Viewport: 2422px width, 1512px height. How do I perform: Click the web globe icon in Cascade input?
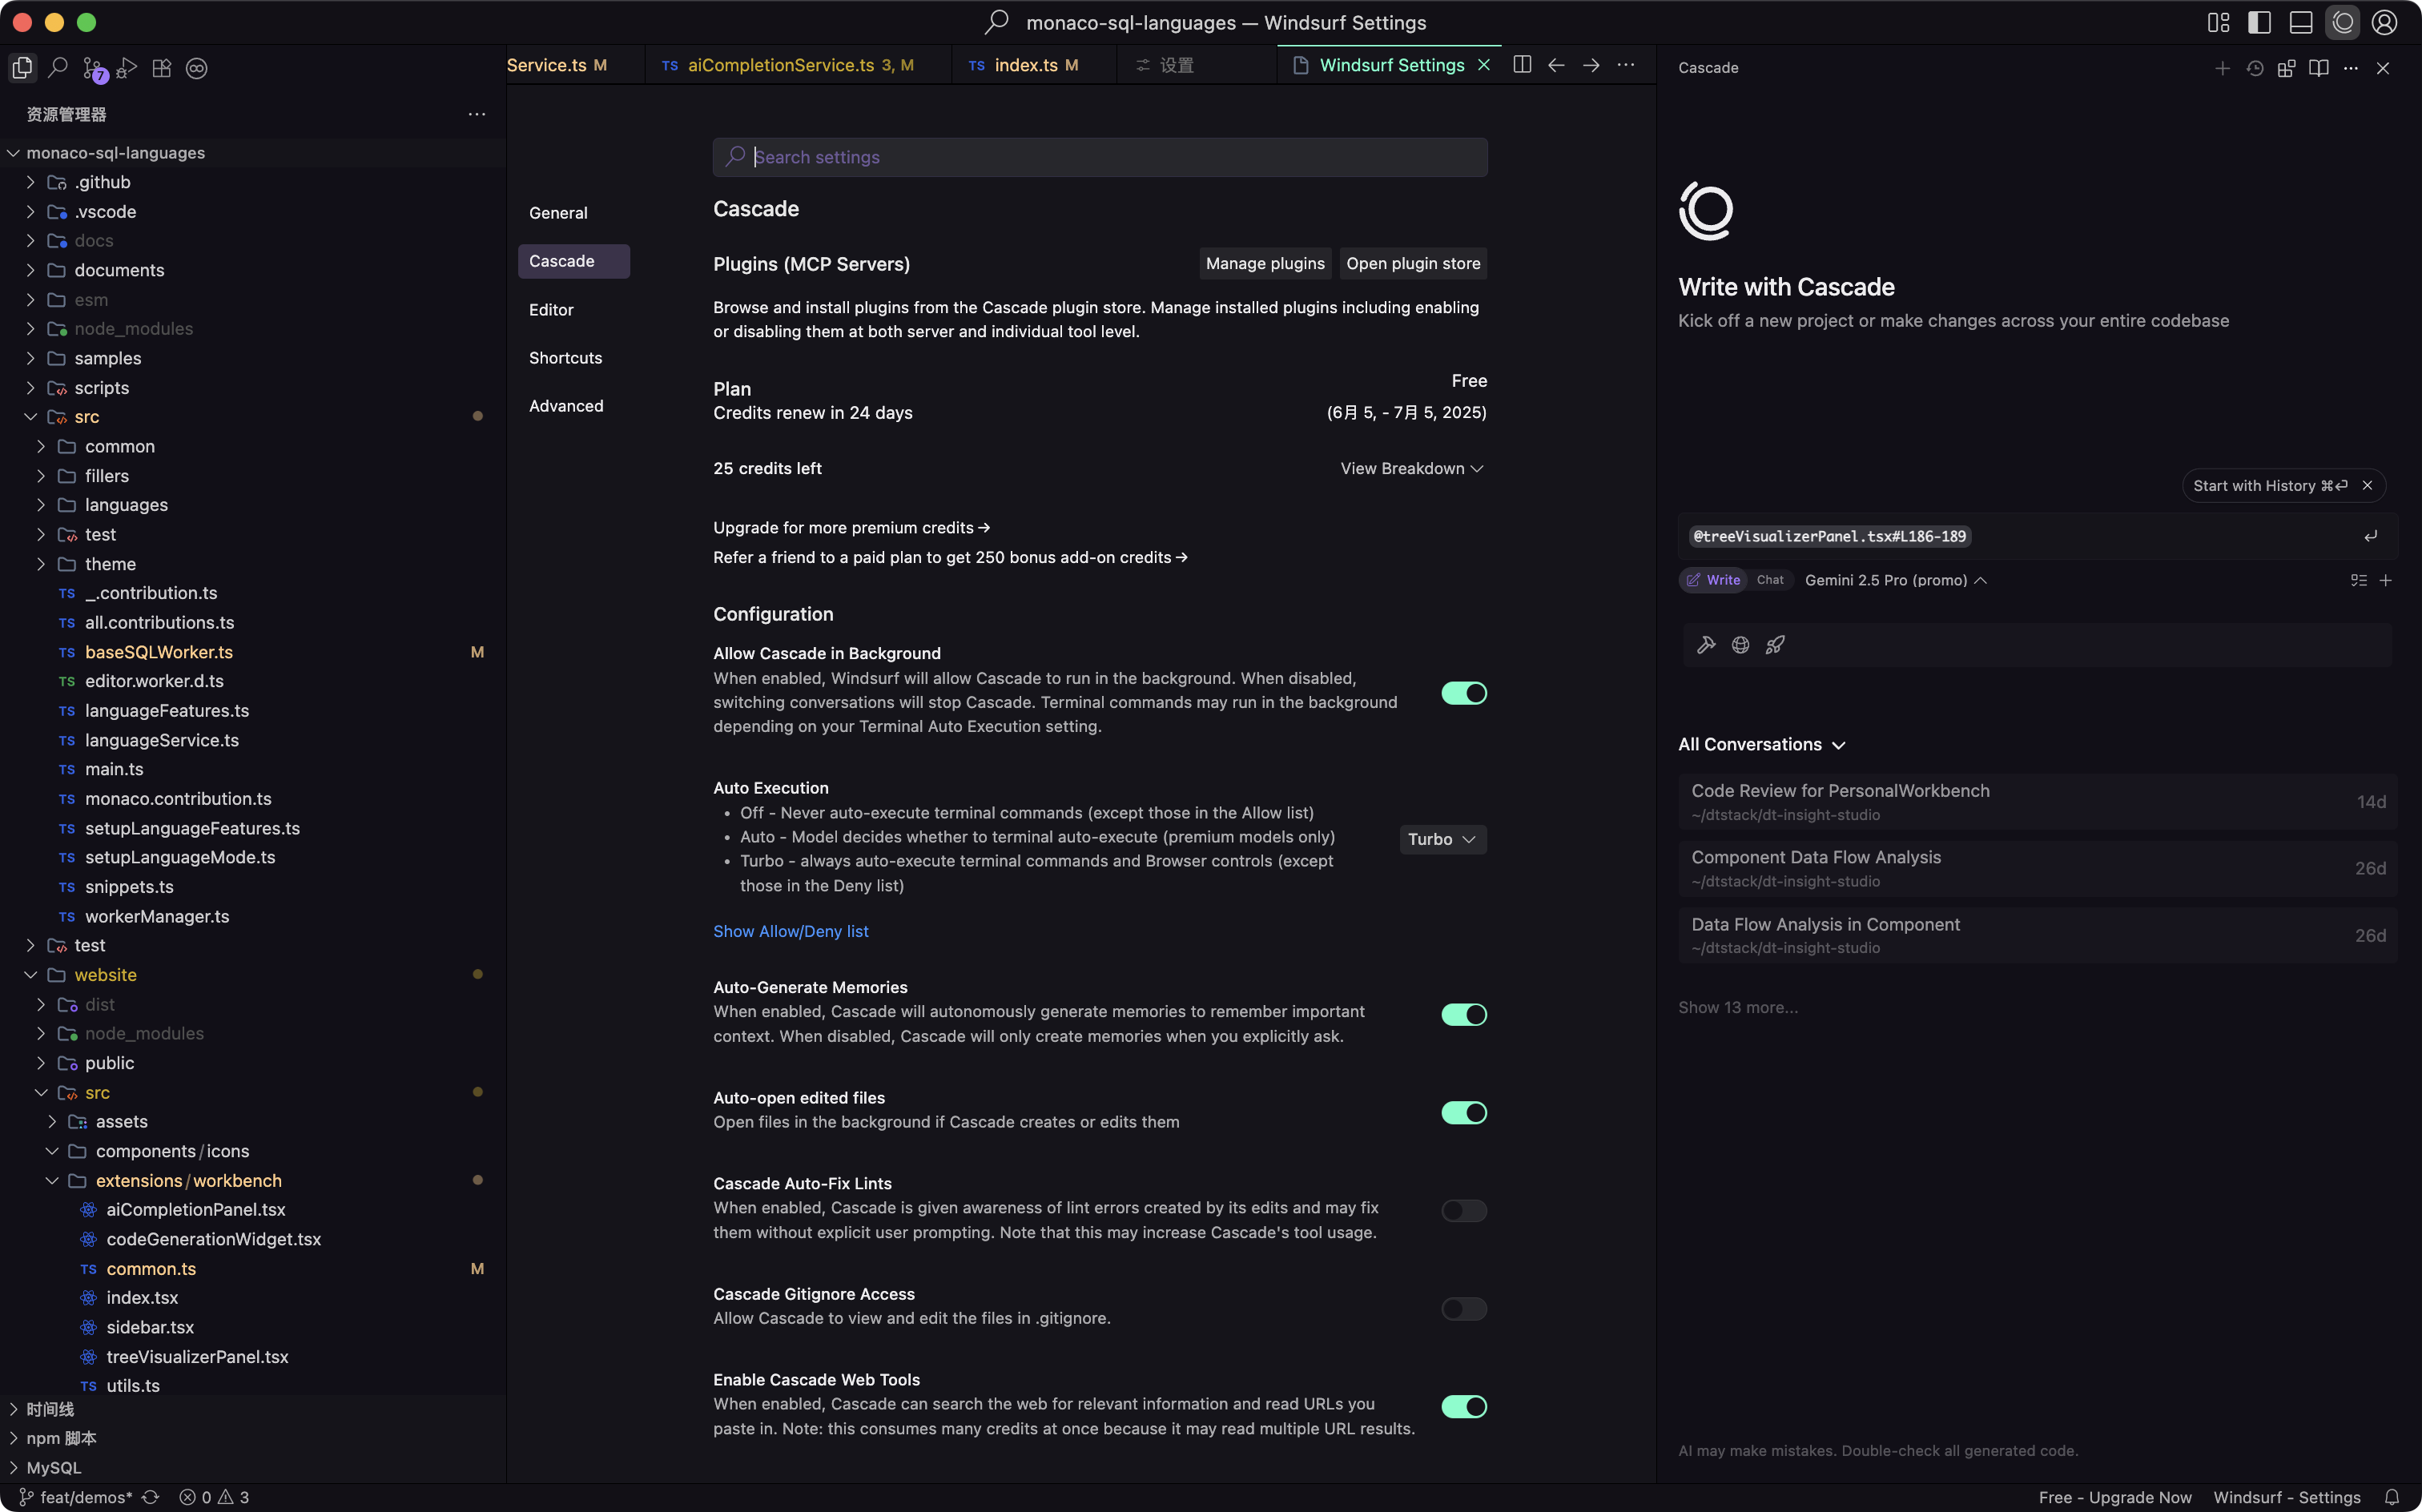click(x=1740, y=645)
